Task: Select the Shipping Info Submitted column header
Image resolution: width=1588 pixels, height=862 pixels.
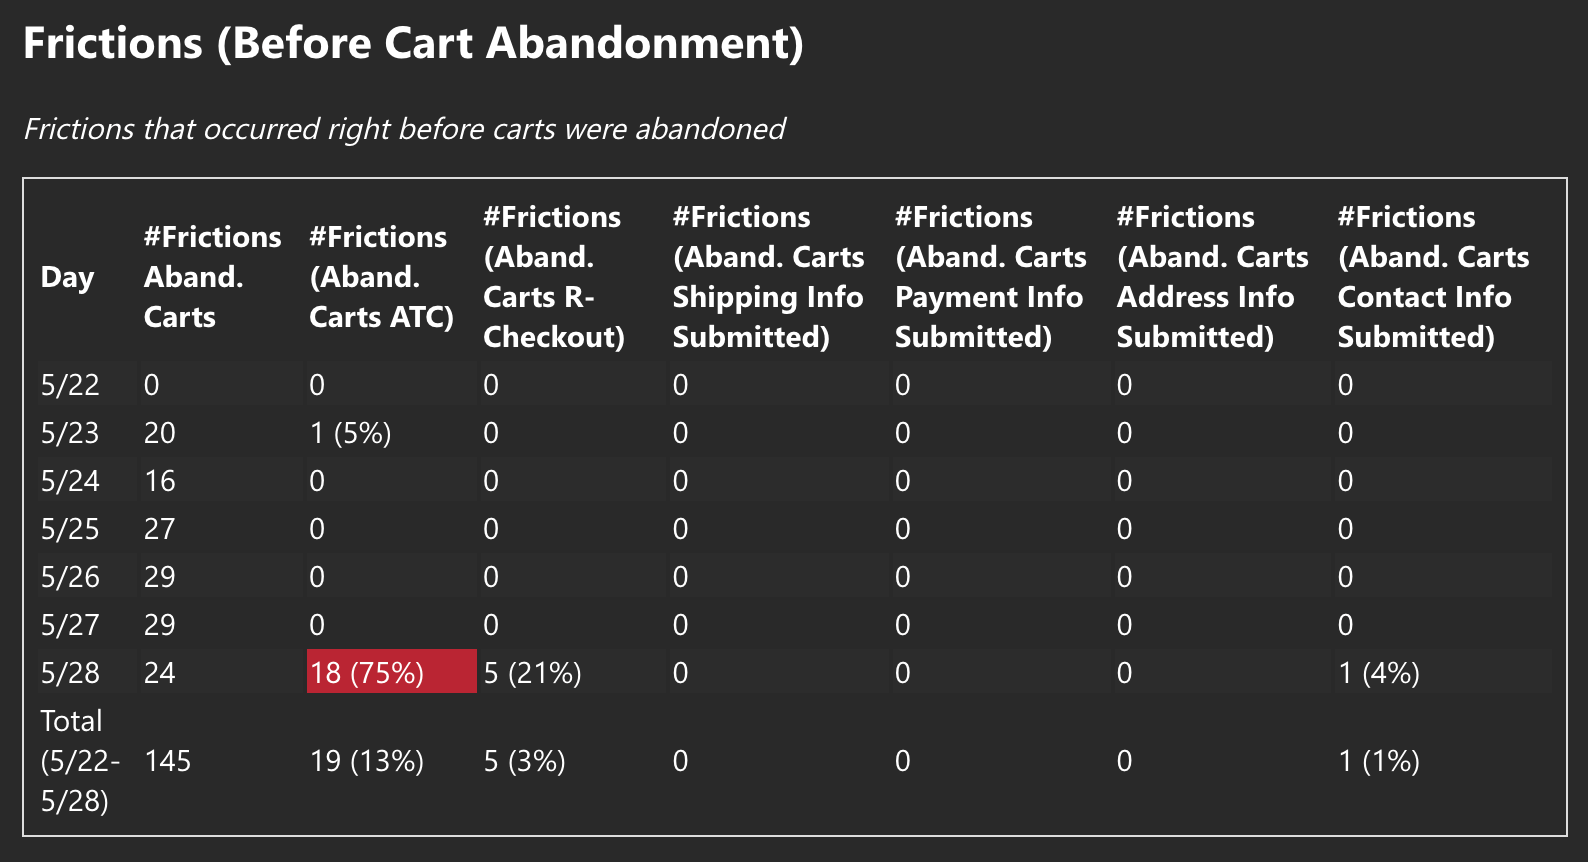Action: pos(768,277)
